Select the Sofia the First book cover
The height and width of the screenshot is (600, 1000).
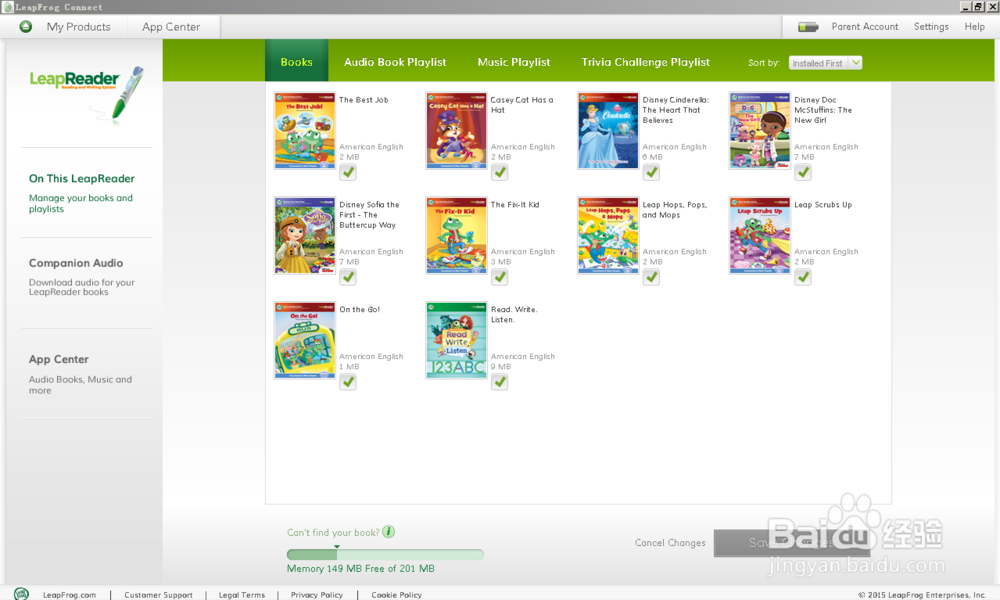pos(305,235)
